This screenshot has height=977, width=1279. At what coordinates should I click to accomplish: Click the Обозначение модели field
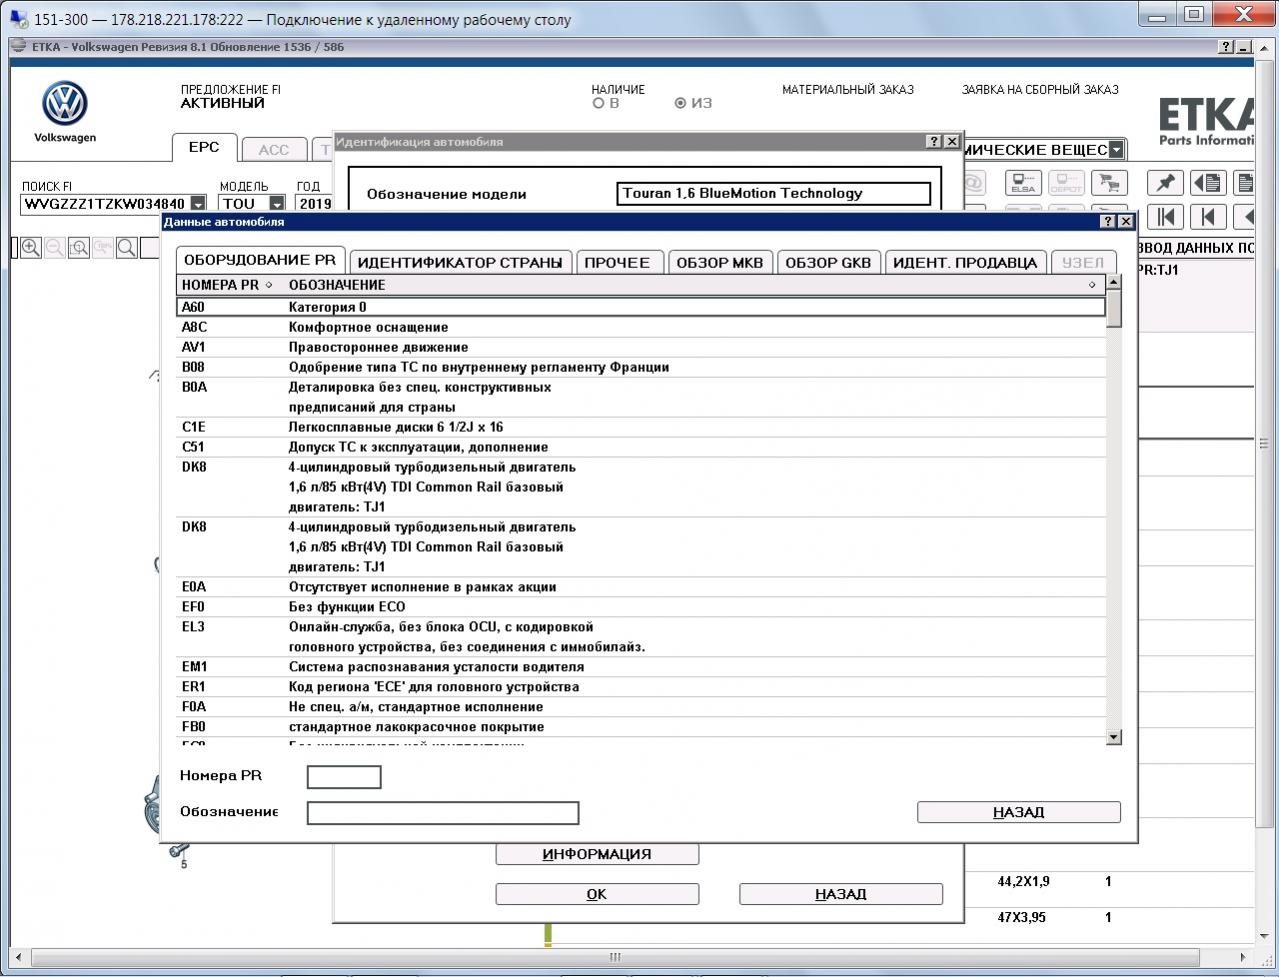click(x=774, y=194)
